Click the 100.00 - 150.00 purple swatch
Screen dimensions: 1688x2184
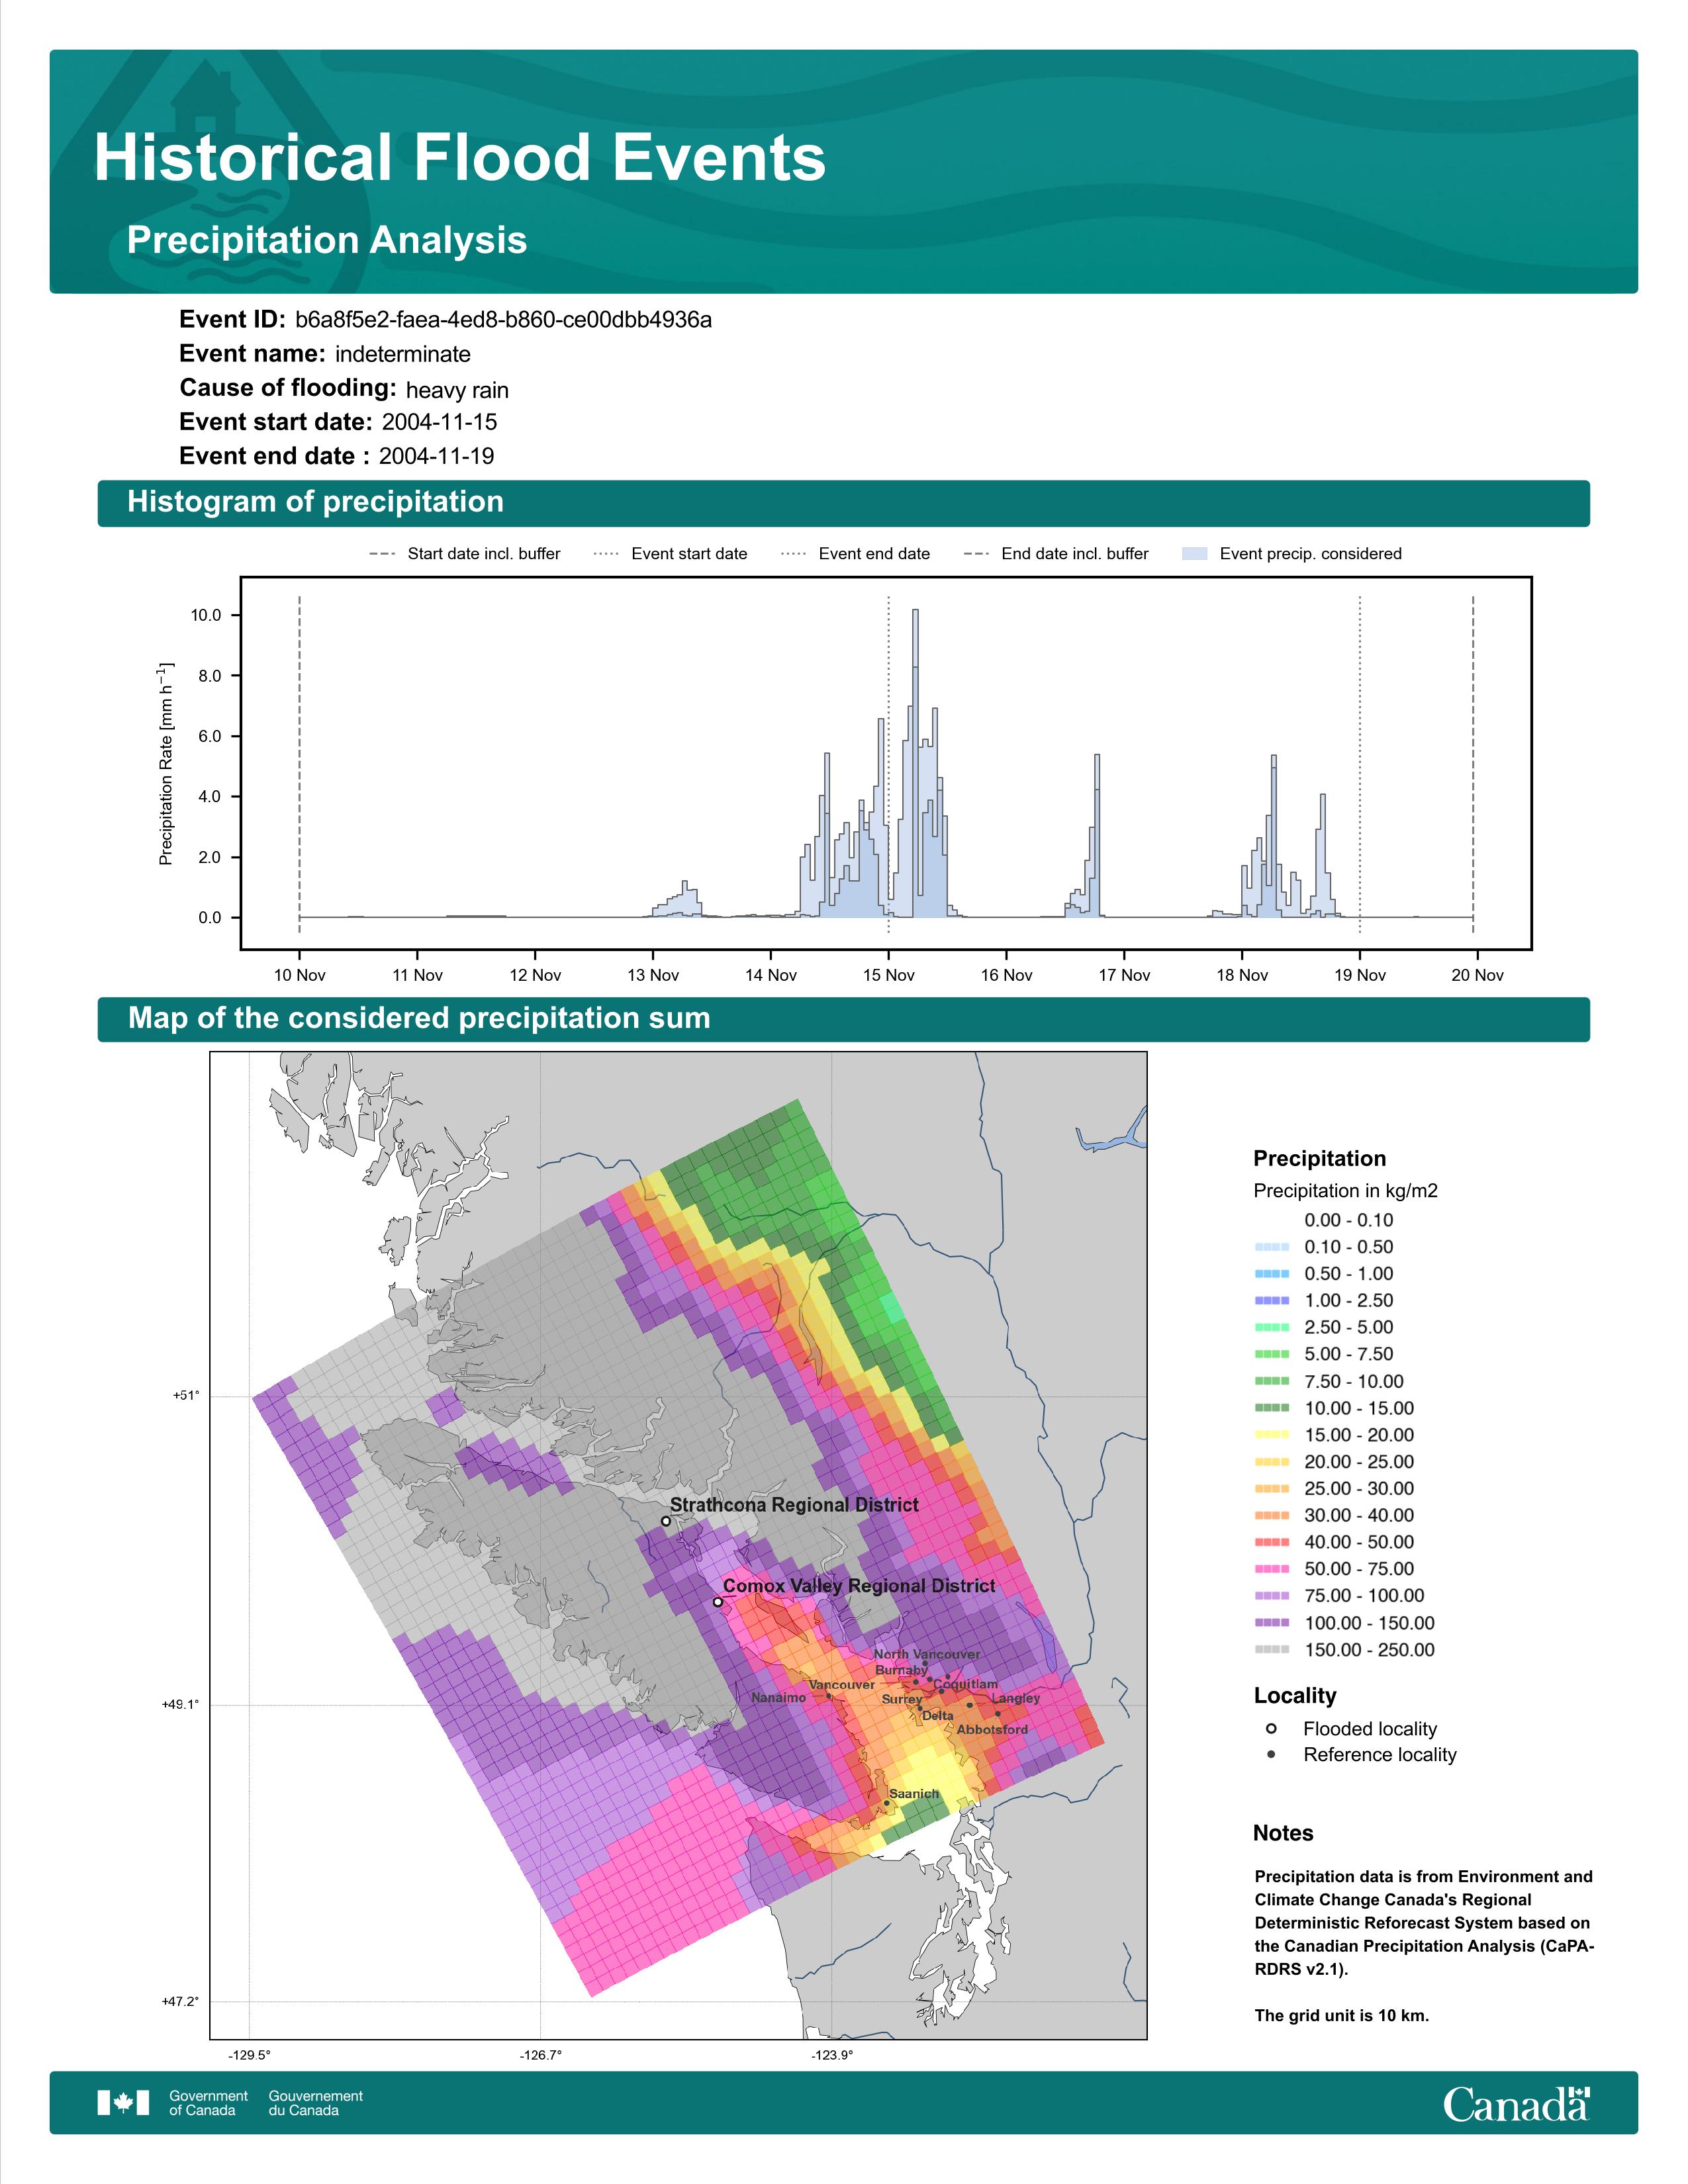pyautogui.click(x=1271, y=1623)
